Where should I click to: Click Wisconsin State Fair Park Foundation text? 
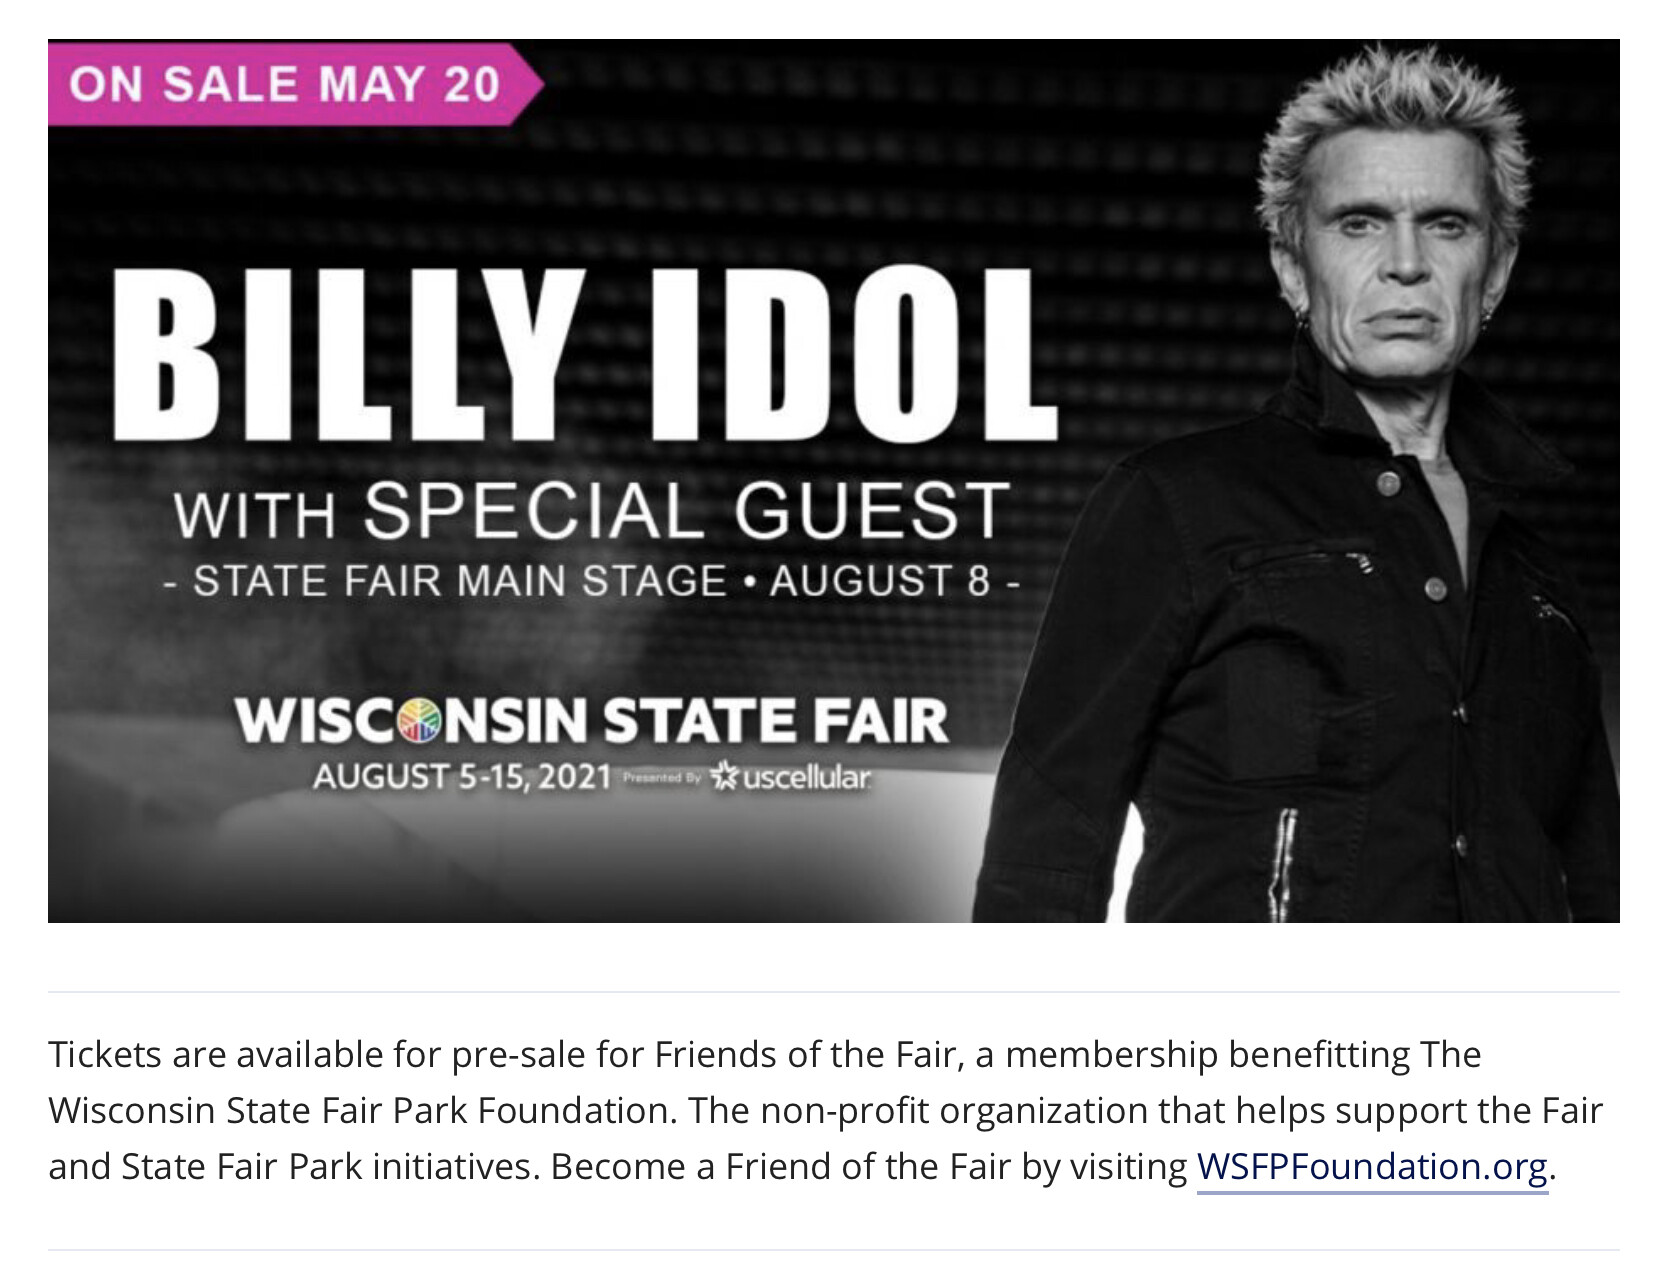360,1111
